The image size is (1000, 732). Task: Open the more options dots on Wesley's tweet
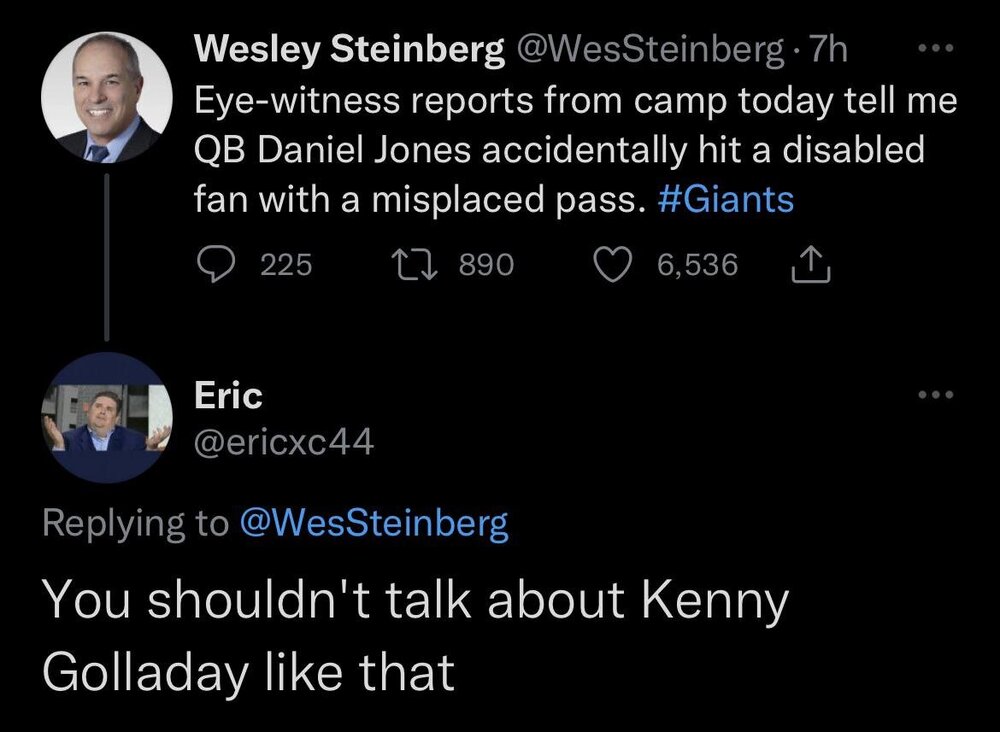pos(936,48)
